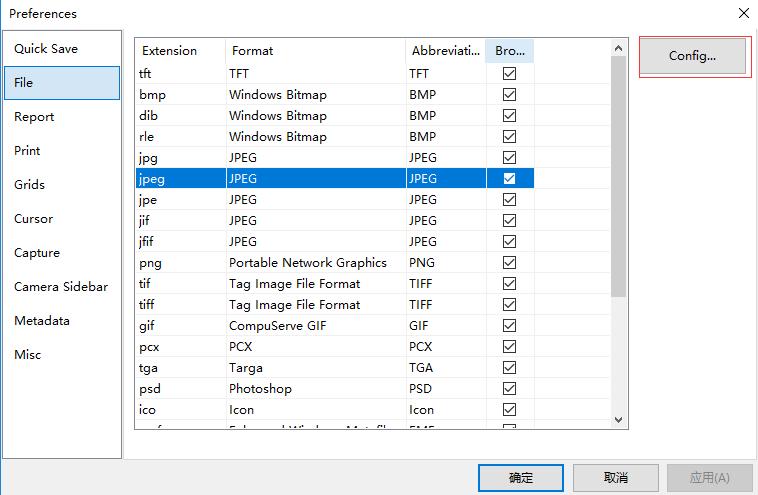
Task: Switch to the Report preferences page
Action: tap(34, 117)
